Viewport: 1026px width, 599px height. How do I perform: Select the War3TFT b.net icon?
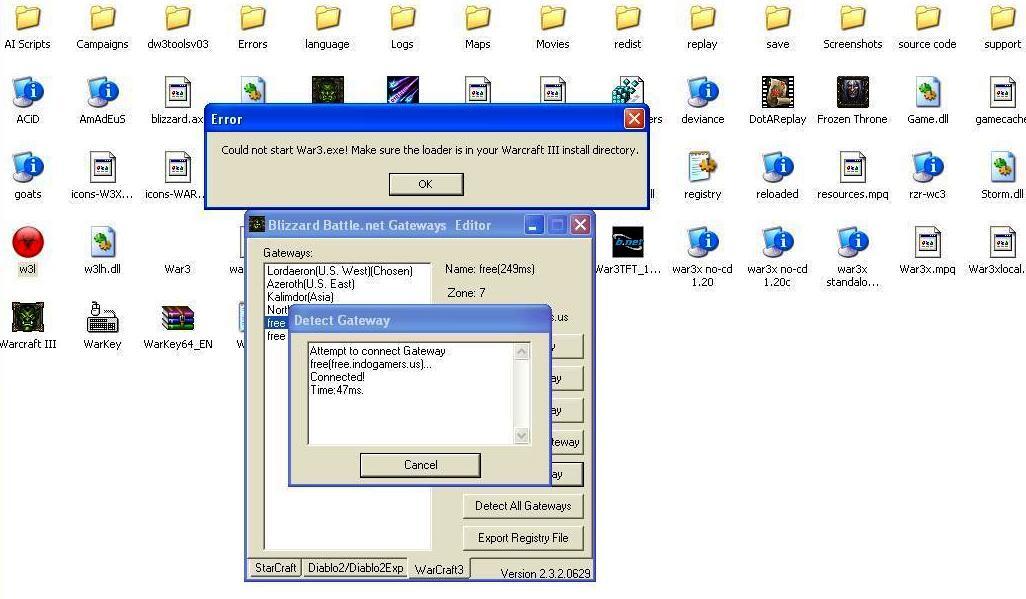pos(628,242)
